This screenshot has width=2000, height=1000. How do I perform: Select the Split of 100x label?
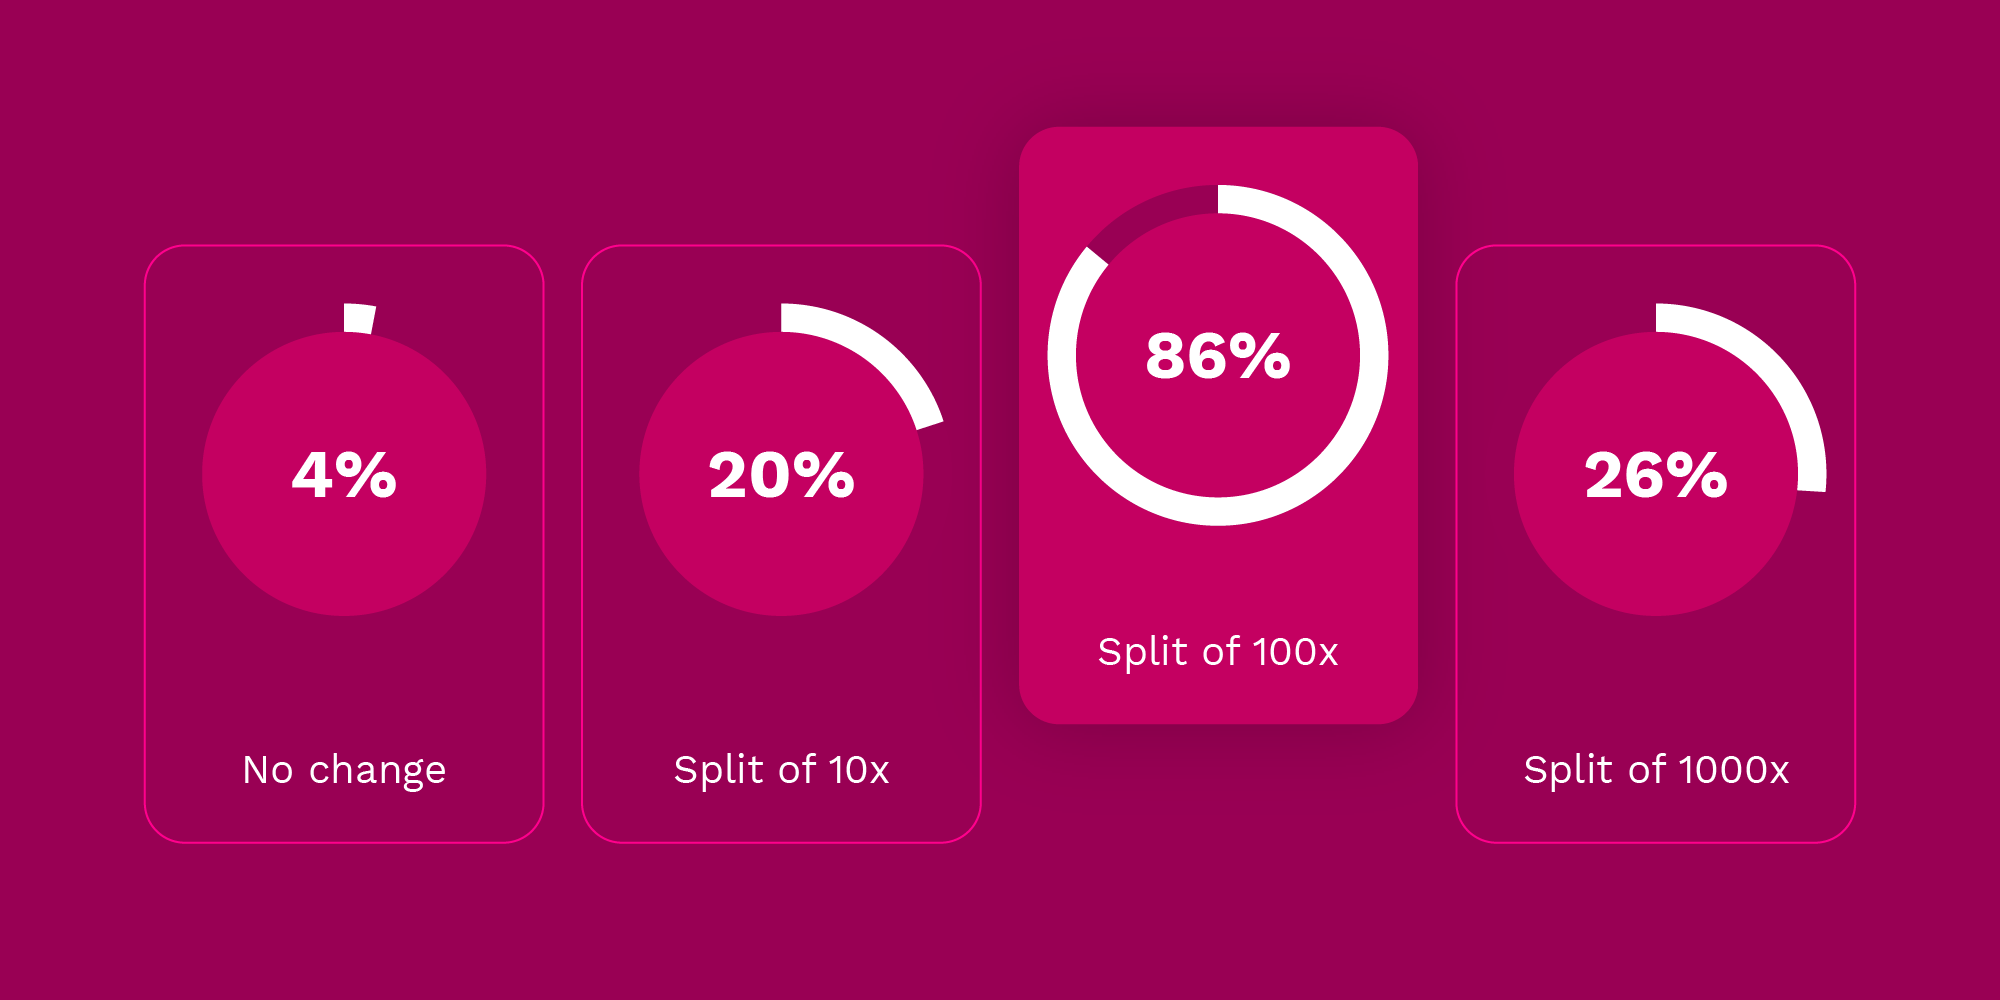1218,652
